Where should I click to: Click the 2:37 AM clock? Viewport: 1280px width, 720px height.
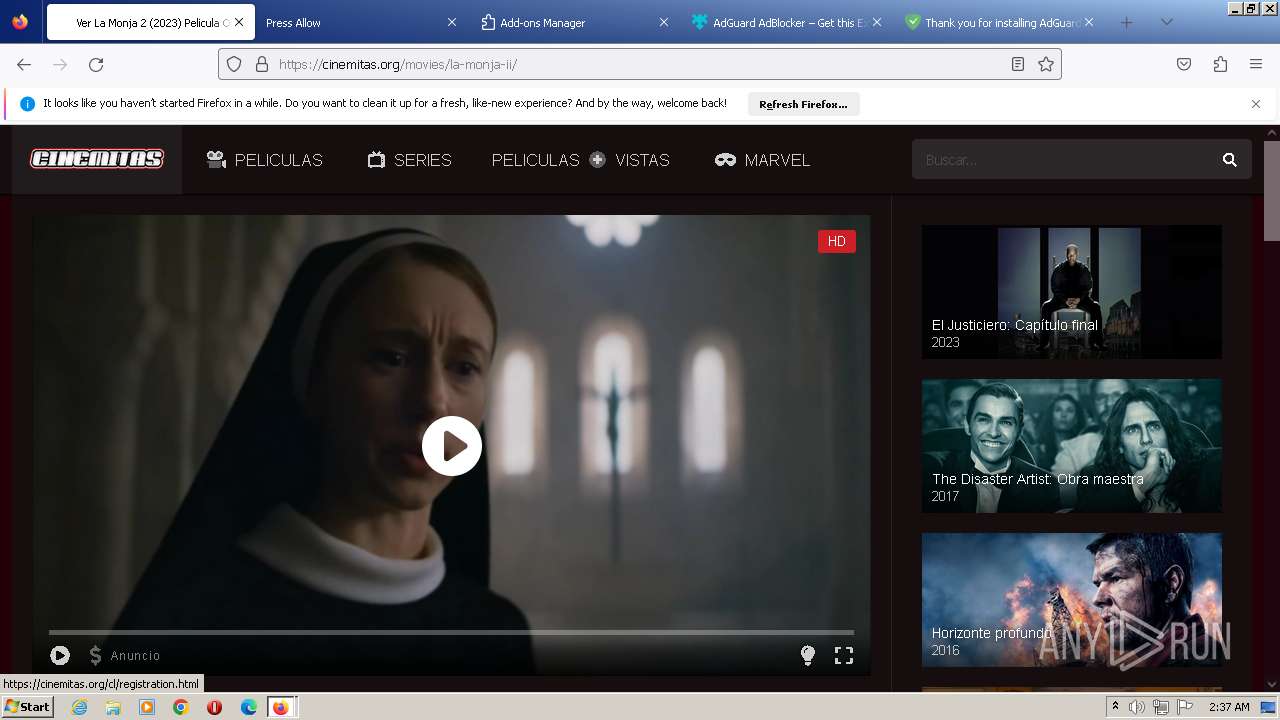(x=1229, y=707)
